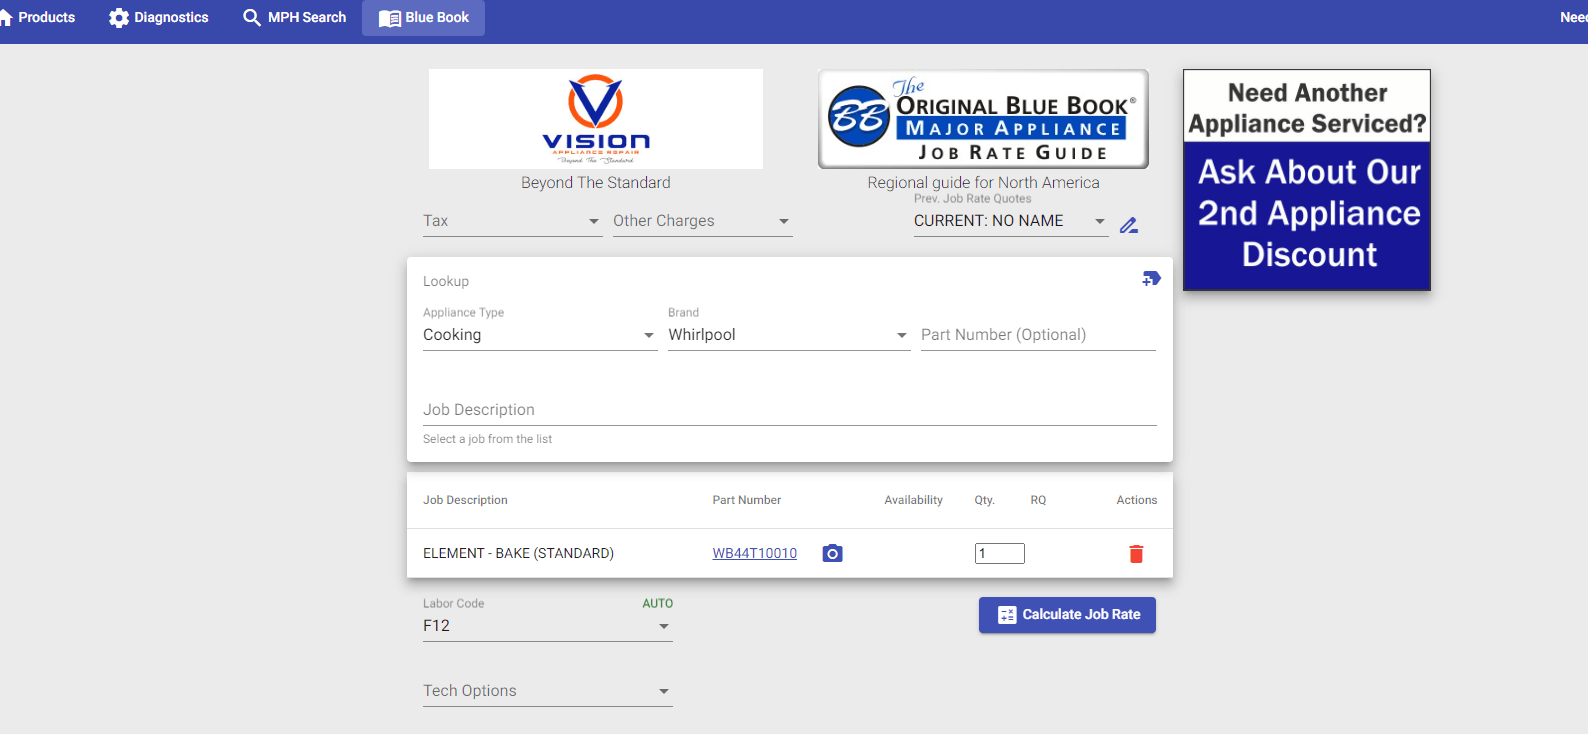
Task: Click the Blue Book book icon
Action: coord(390,18)
